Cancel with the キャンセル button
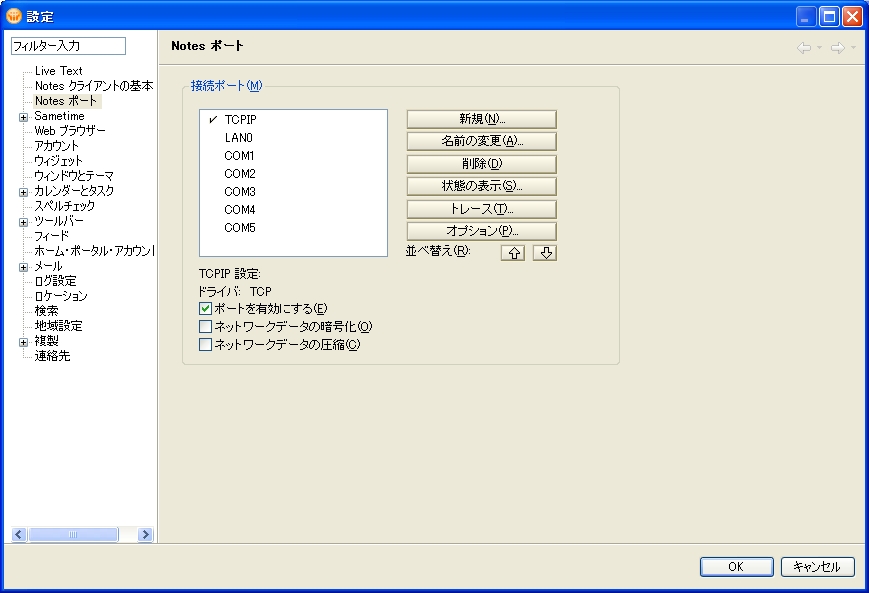Screen dimensions: 869x593 click(x=817, y=566)
